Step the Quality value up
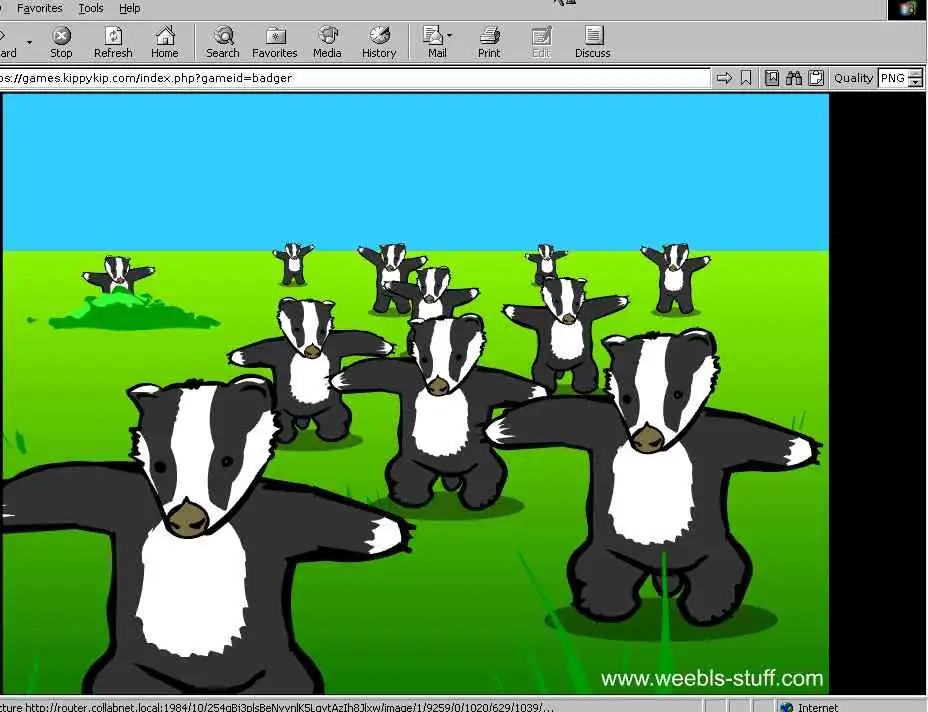 pos(916,73)
